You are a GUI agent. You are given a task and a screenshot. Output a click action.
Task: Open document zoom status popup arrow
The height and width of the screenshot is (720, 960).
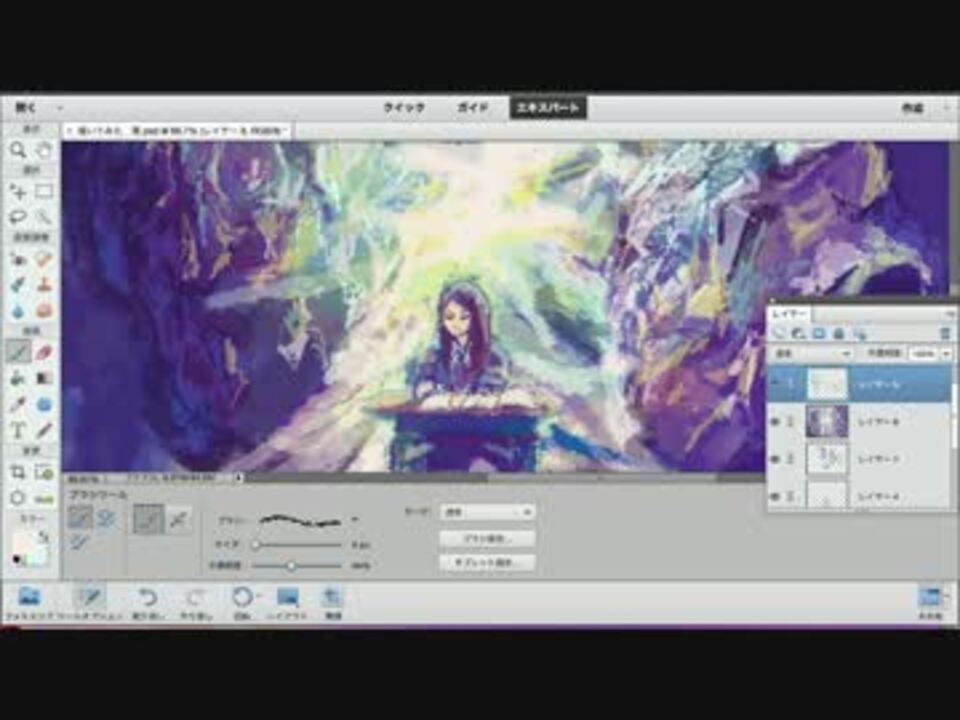[x=238, y=478]
